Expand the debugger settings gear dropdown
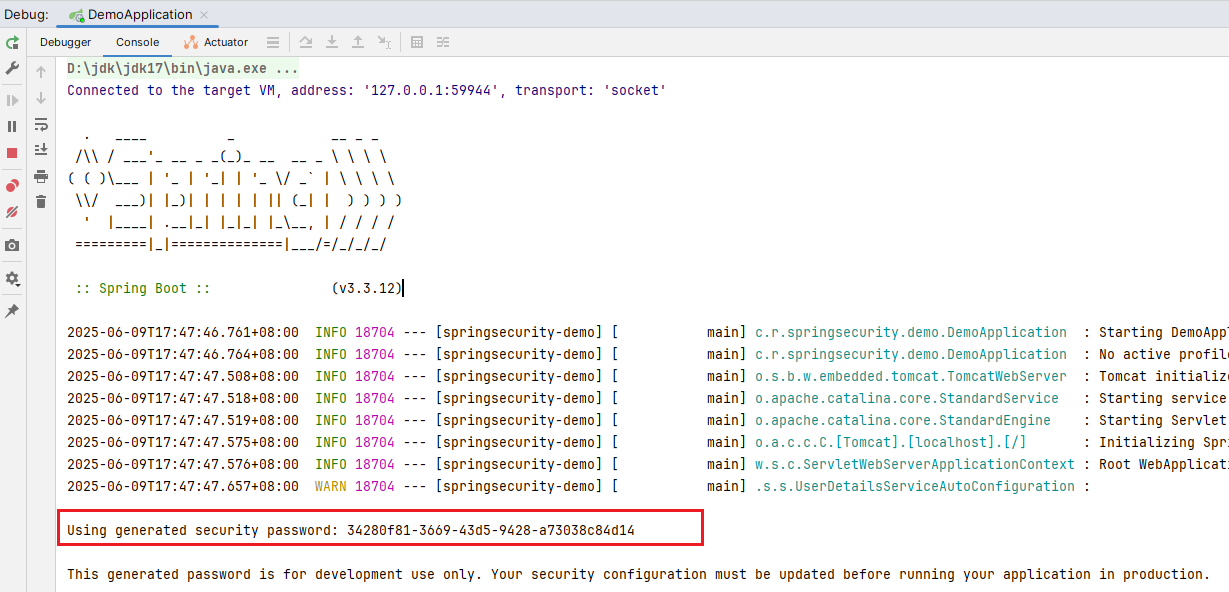Viewport: 1229px width, 592px height. (x=12, y=279)
